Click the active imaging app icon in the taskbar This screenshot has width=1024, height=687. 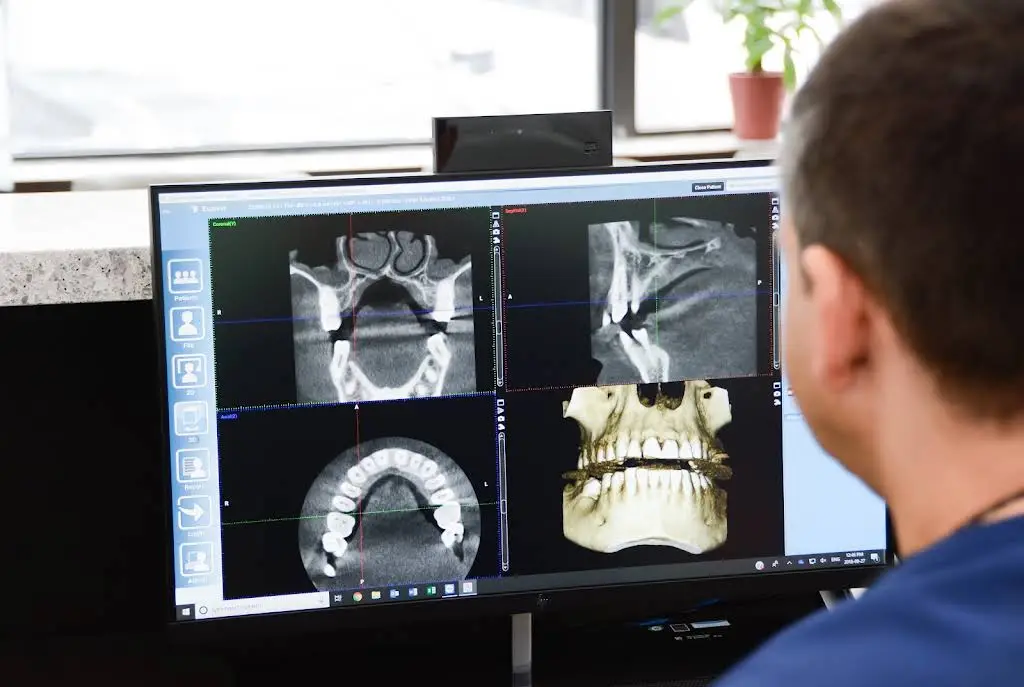pyautogui.click(x=449, y=589)
